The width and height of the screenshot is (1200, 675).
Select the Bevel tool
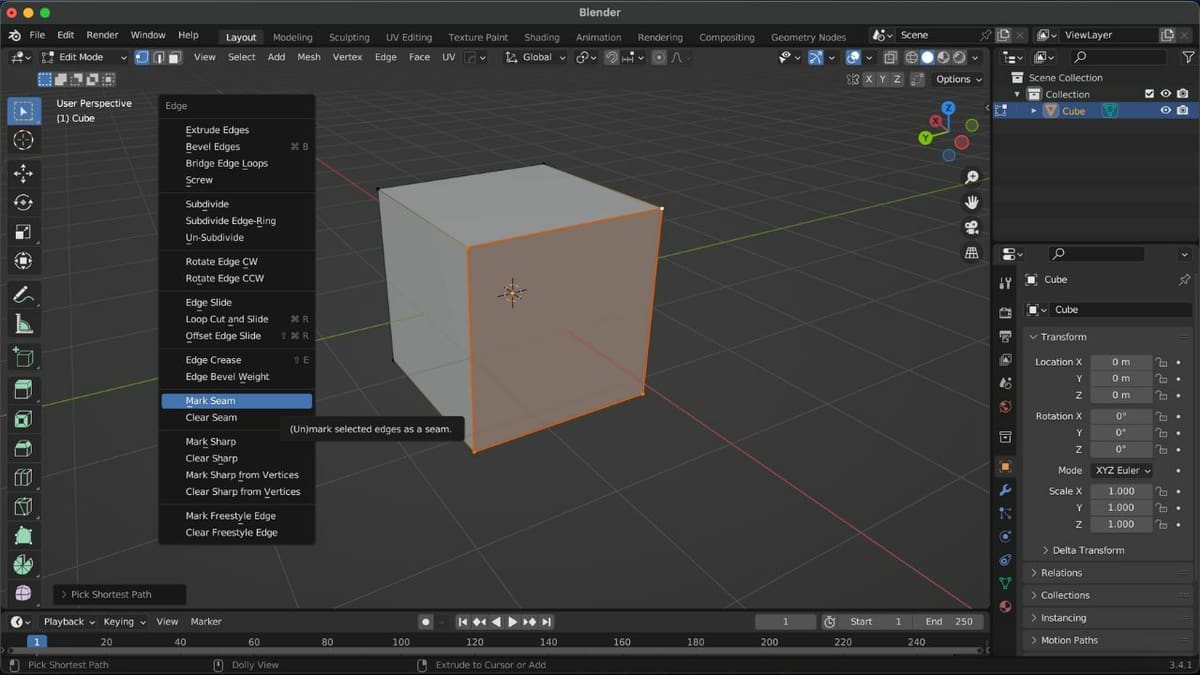(x=23, y=448)
